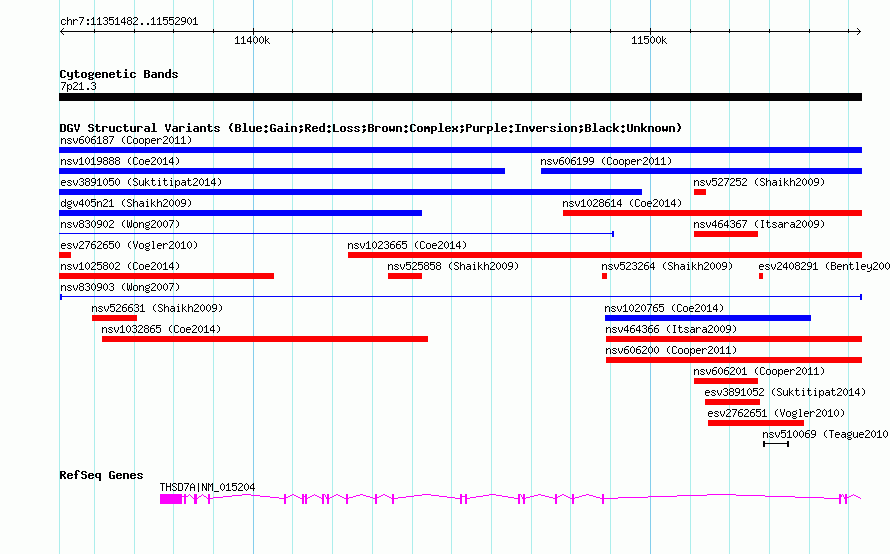The width and height of the screenshot is (890, 554).
Task: Select the nsv526631 (Shaikh2009) label
Action: coord(157,308)
